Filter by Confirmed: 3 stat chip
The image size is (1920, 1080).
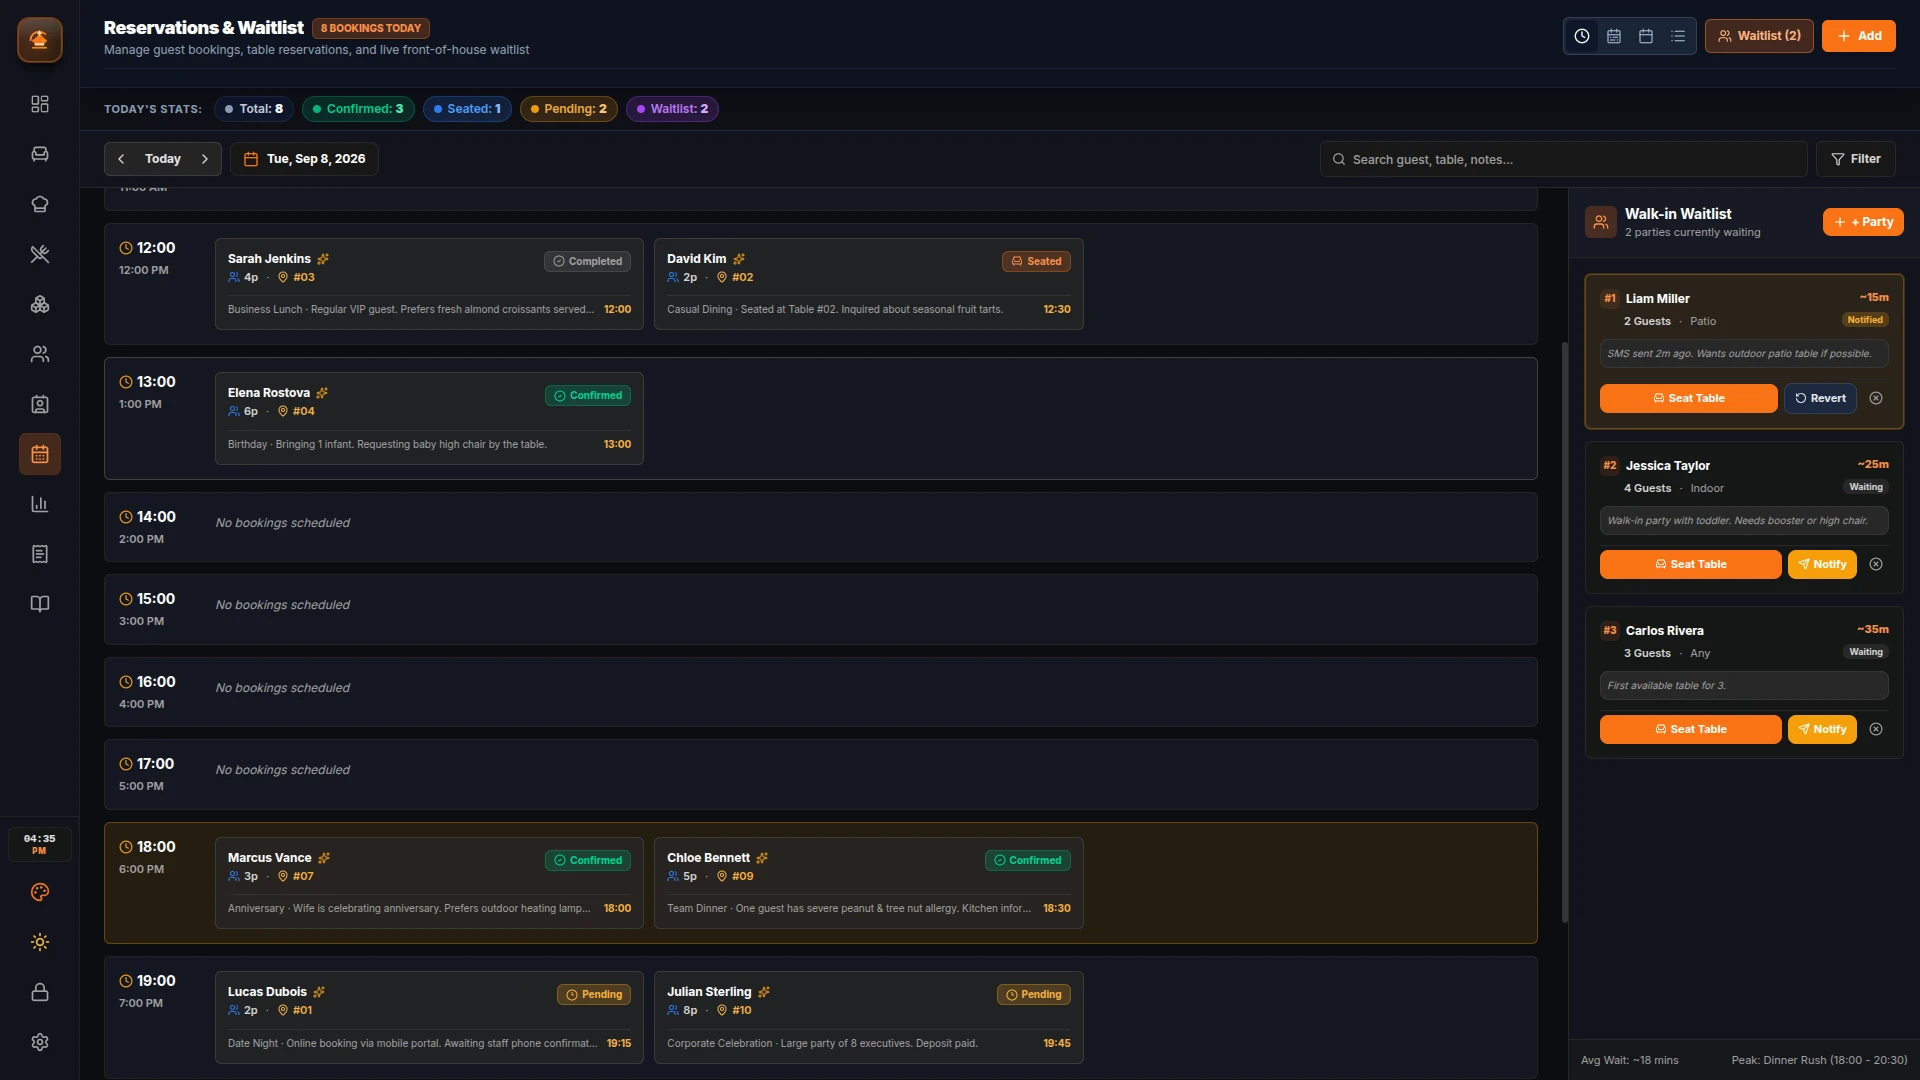[358, 109]
